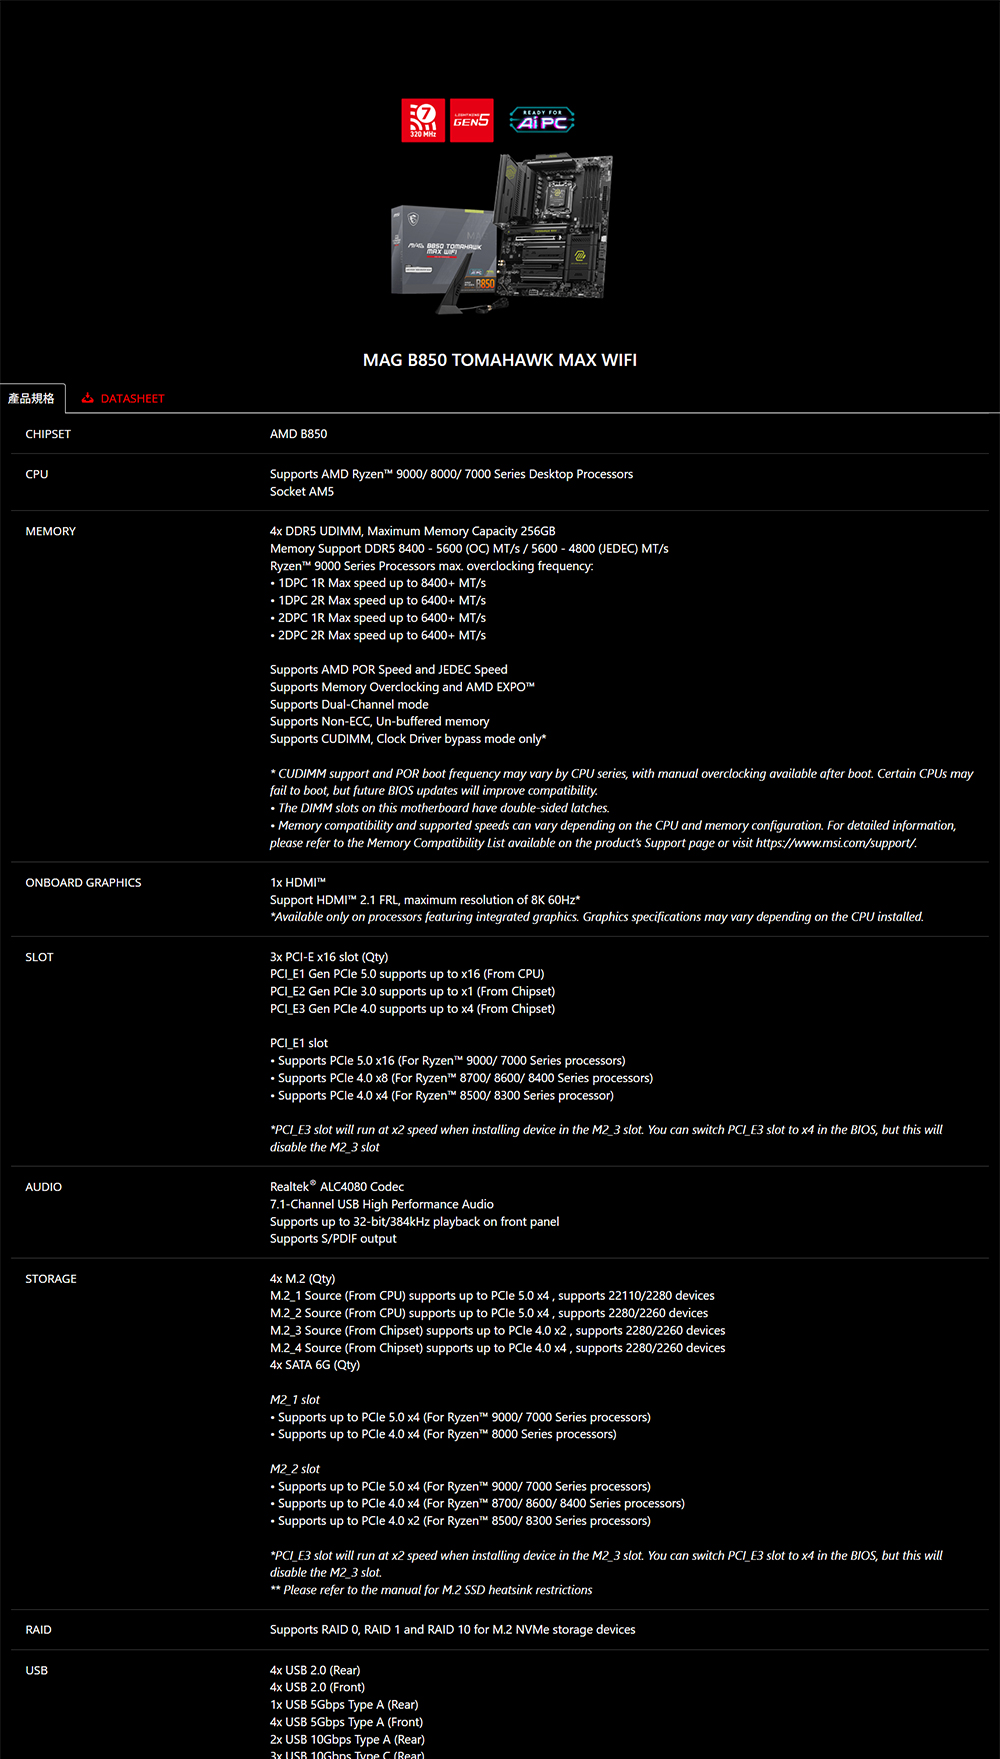This screenshot has height=1759, width=1000.
Task: Select the 產品規格 tab
Action: click(32, 398)
